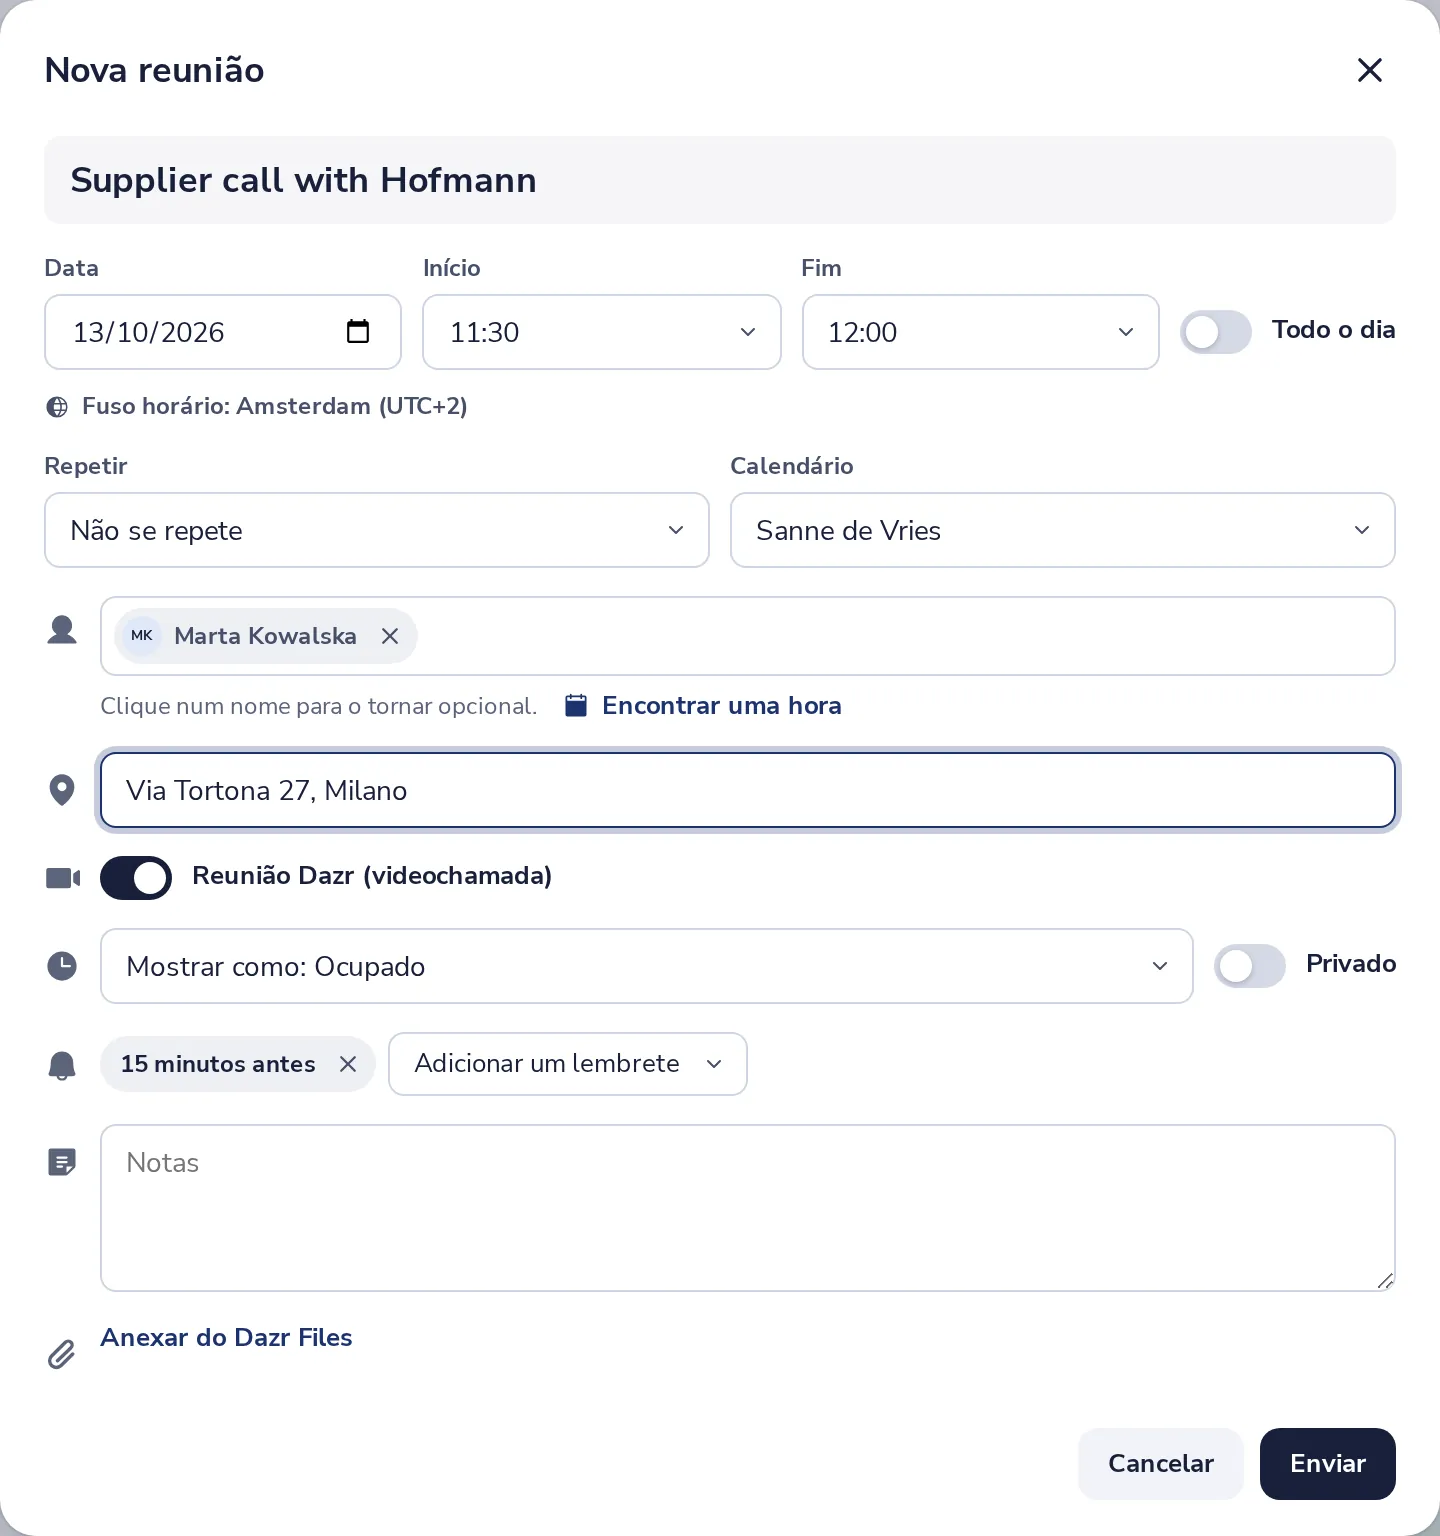Click the calendar picker icon in date field

pos(357,331)
